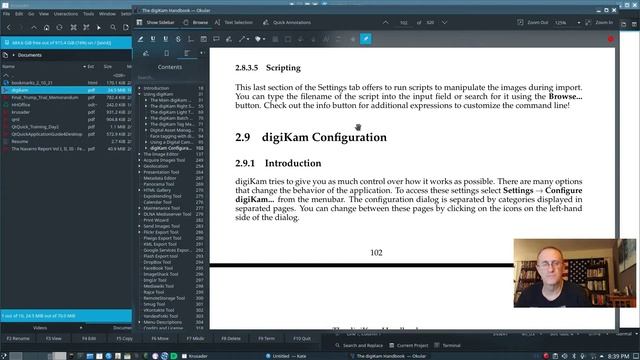Click Zoom In in Okular
The width and height of the screenshot is (640, 360).
click(x=599, y=22)
